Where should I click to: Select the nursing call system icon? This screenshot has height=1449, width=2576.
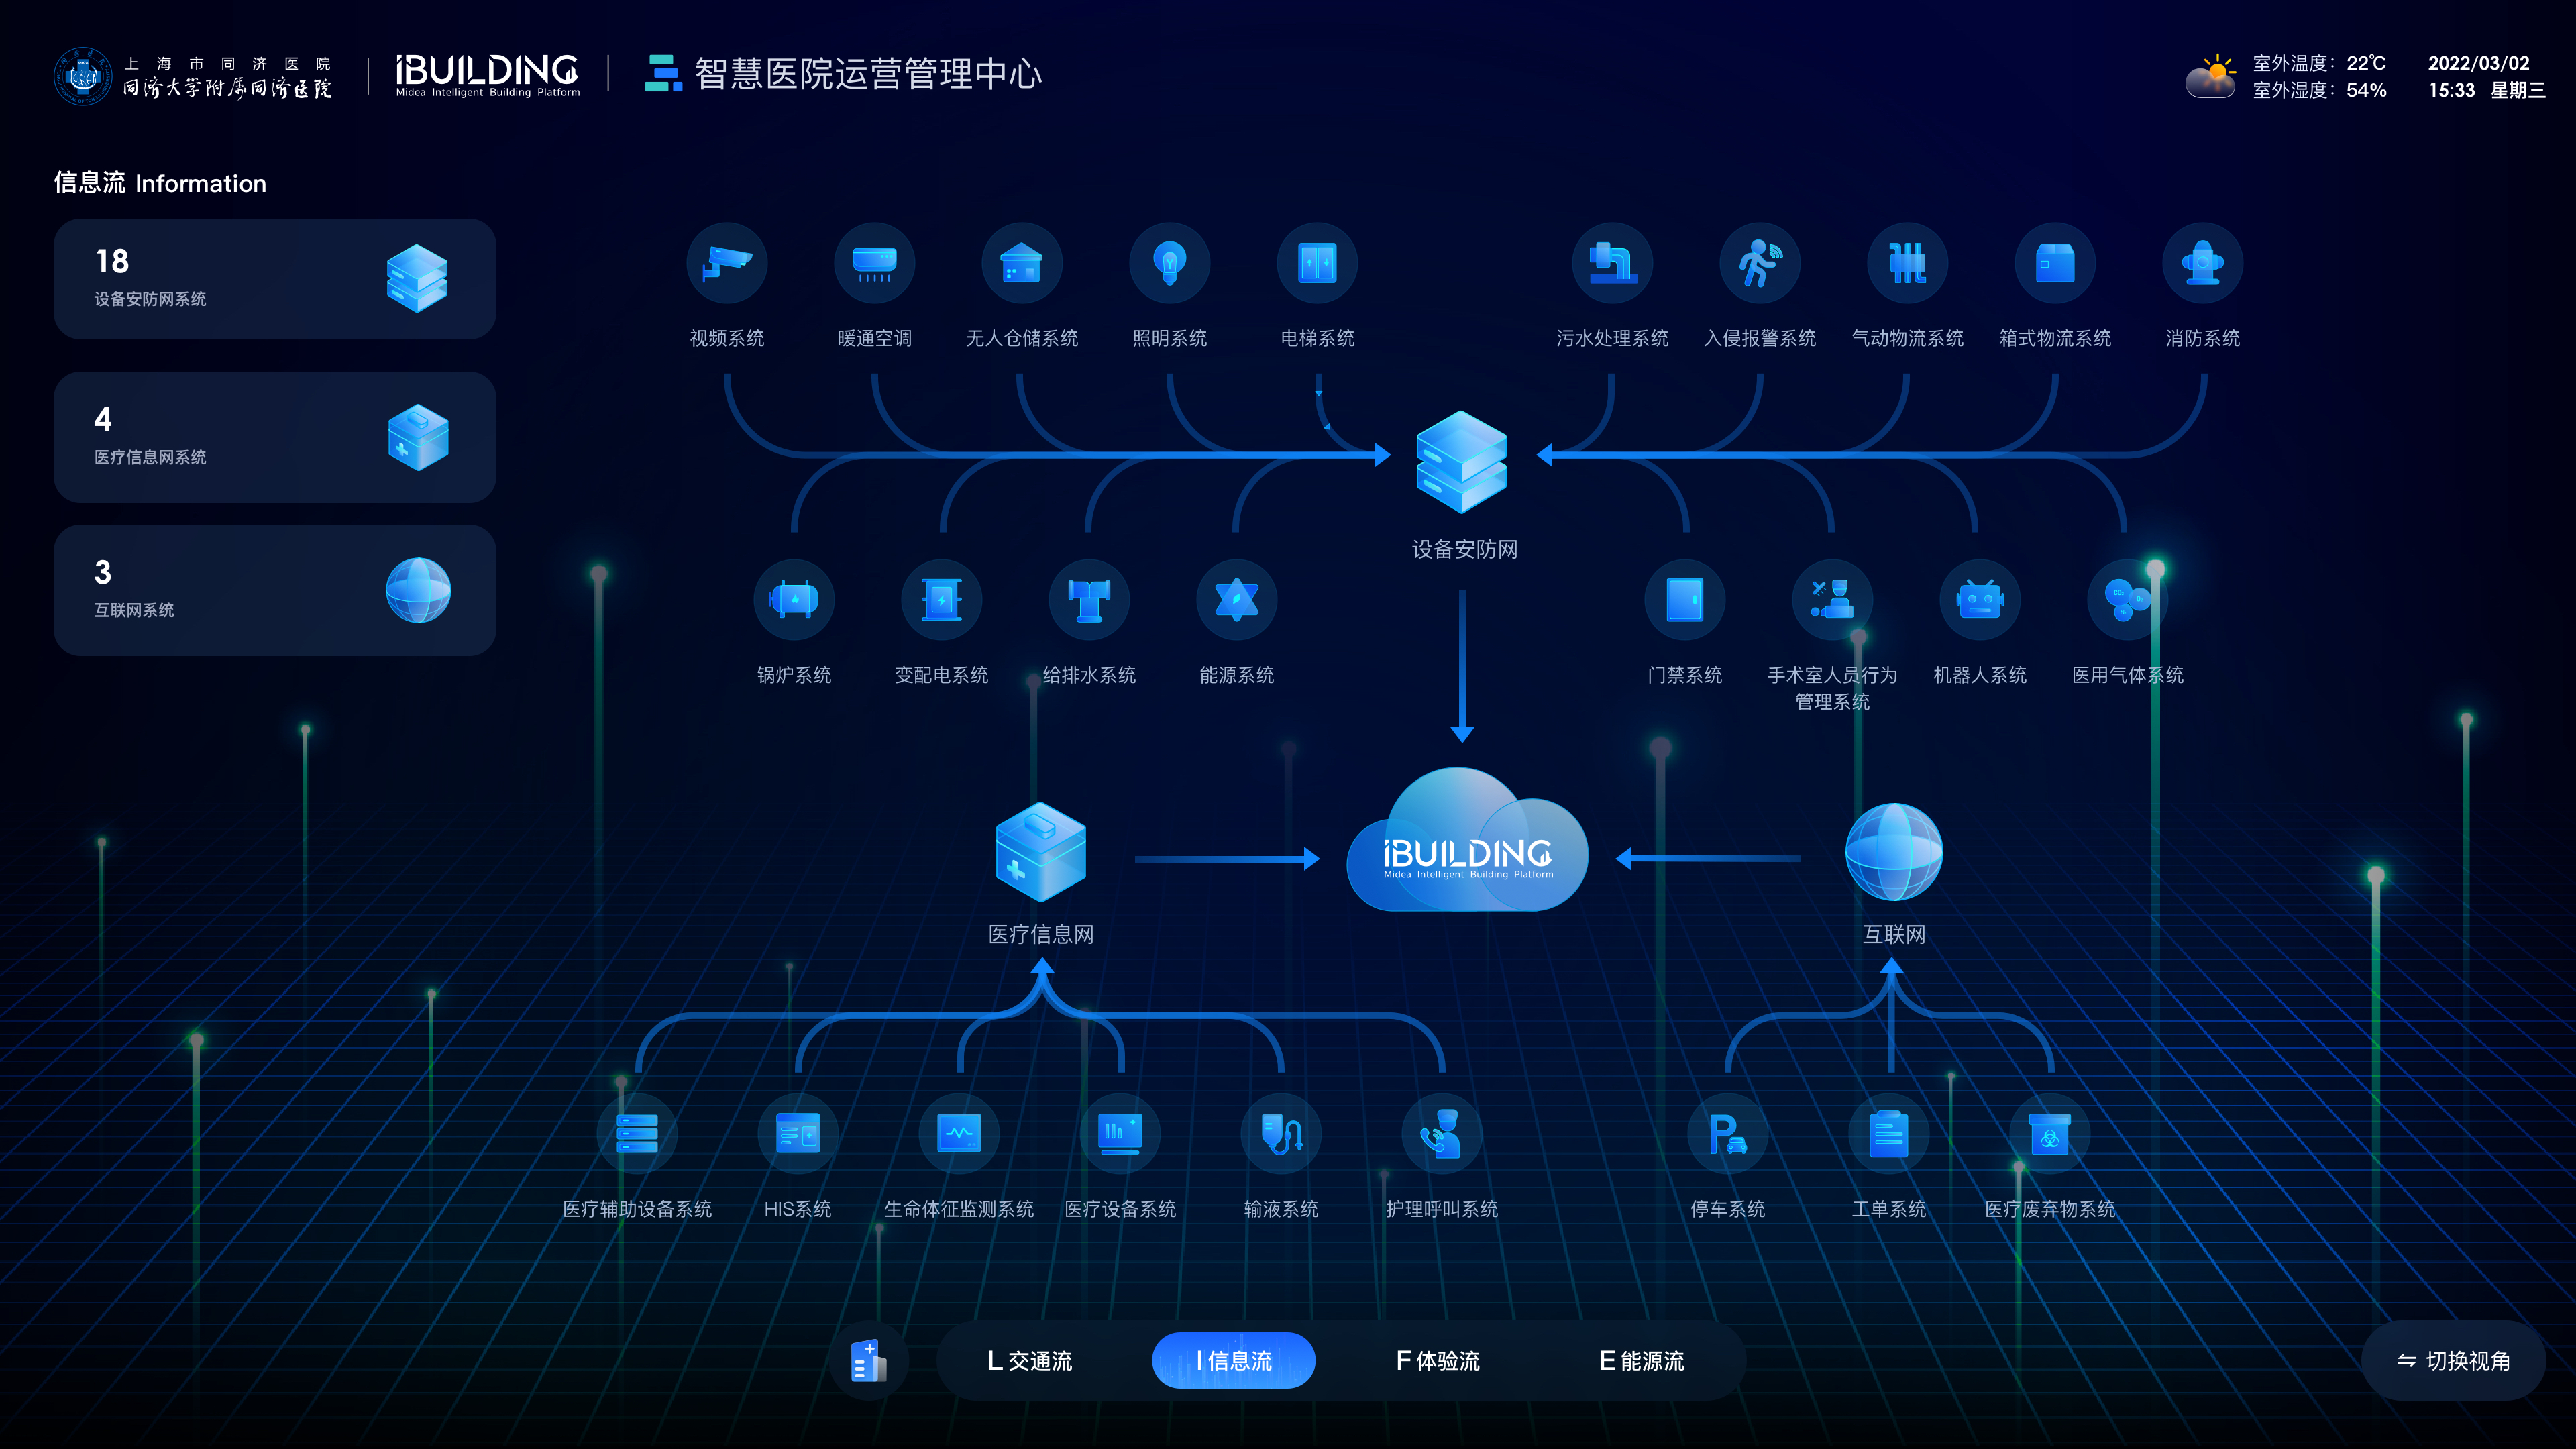point(1441,1134)
